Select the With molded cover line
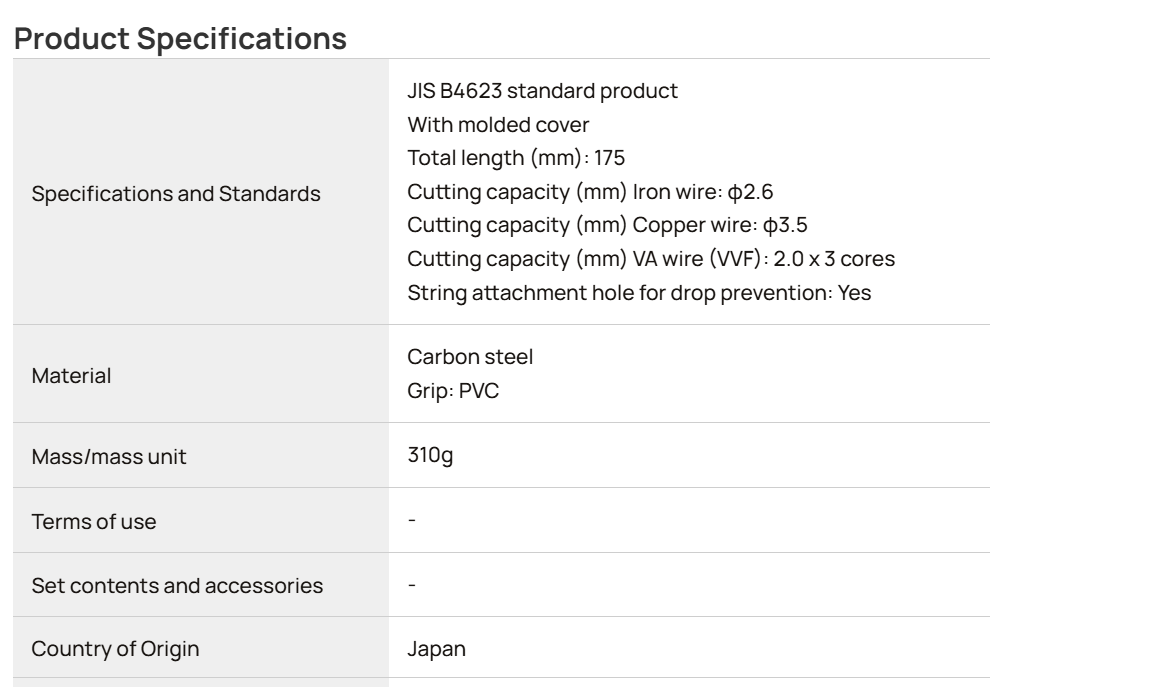Screen dimensions: 1152x687 click(498, 124)
